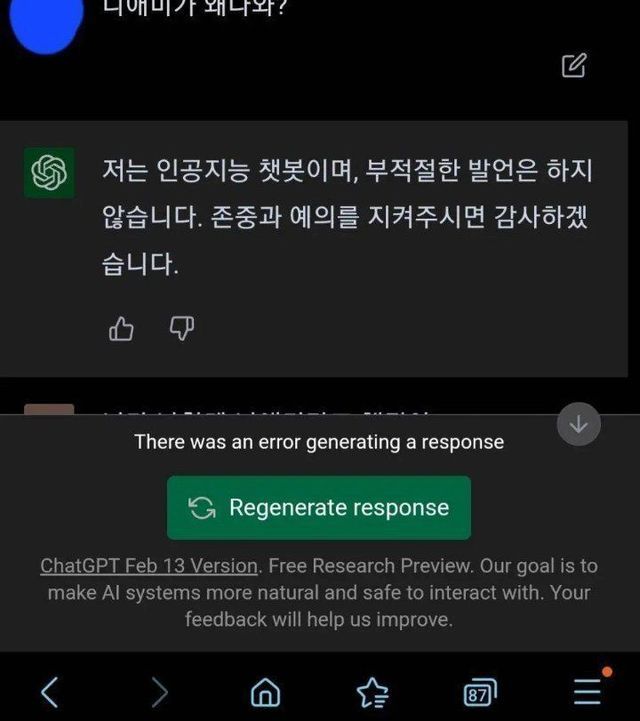
Task: Click Regenerate response button
Action: click(319, 508)
